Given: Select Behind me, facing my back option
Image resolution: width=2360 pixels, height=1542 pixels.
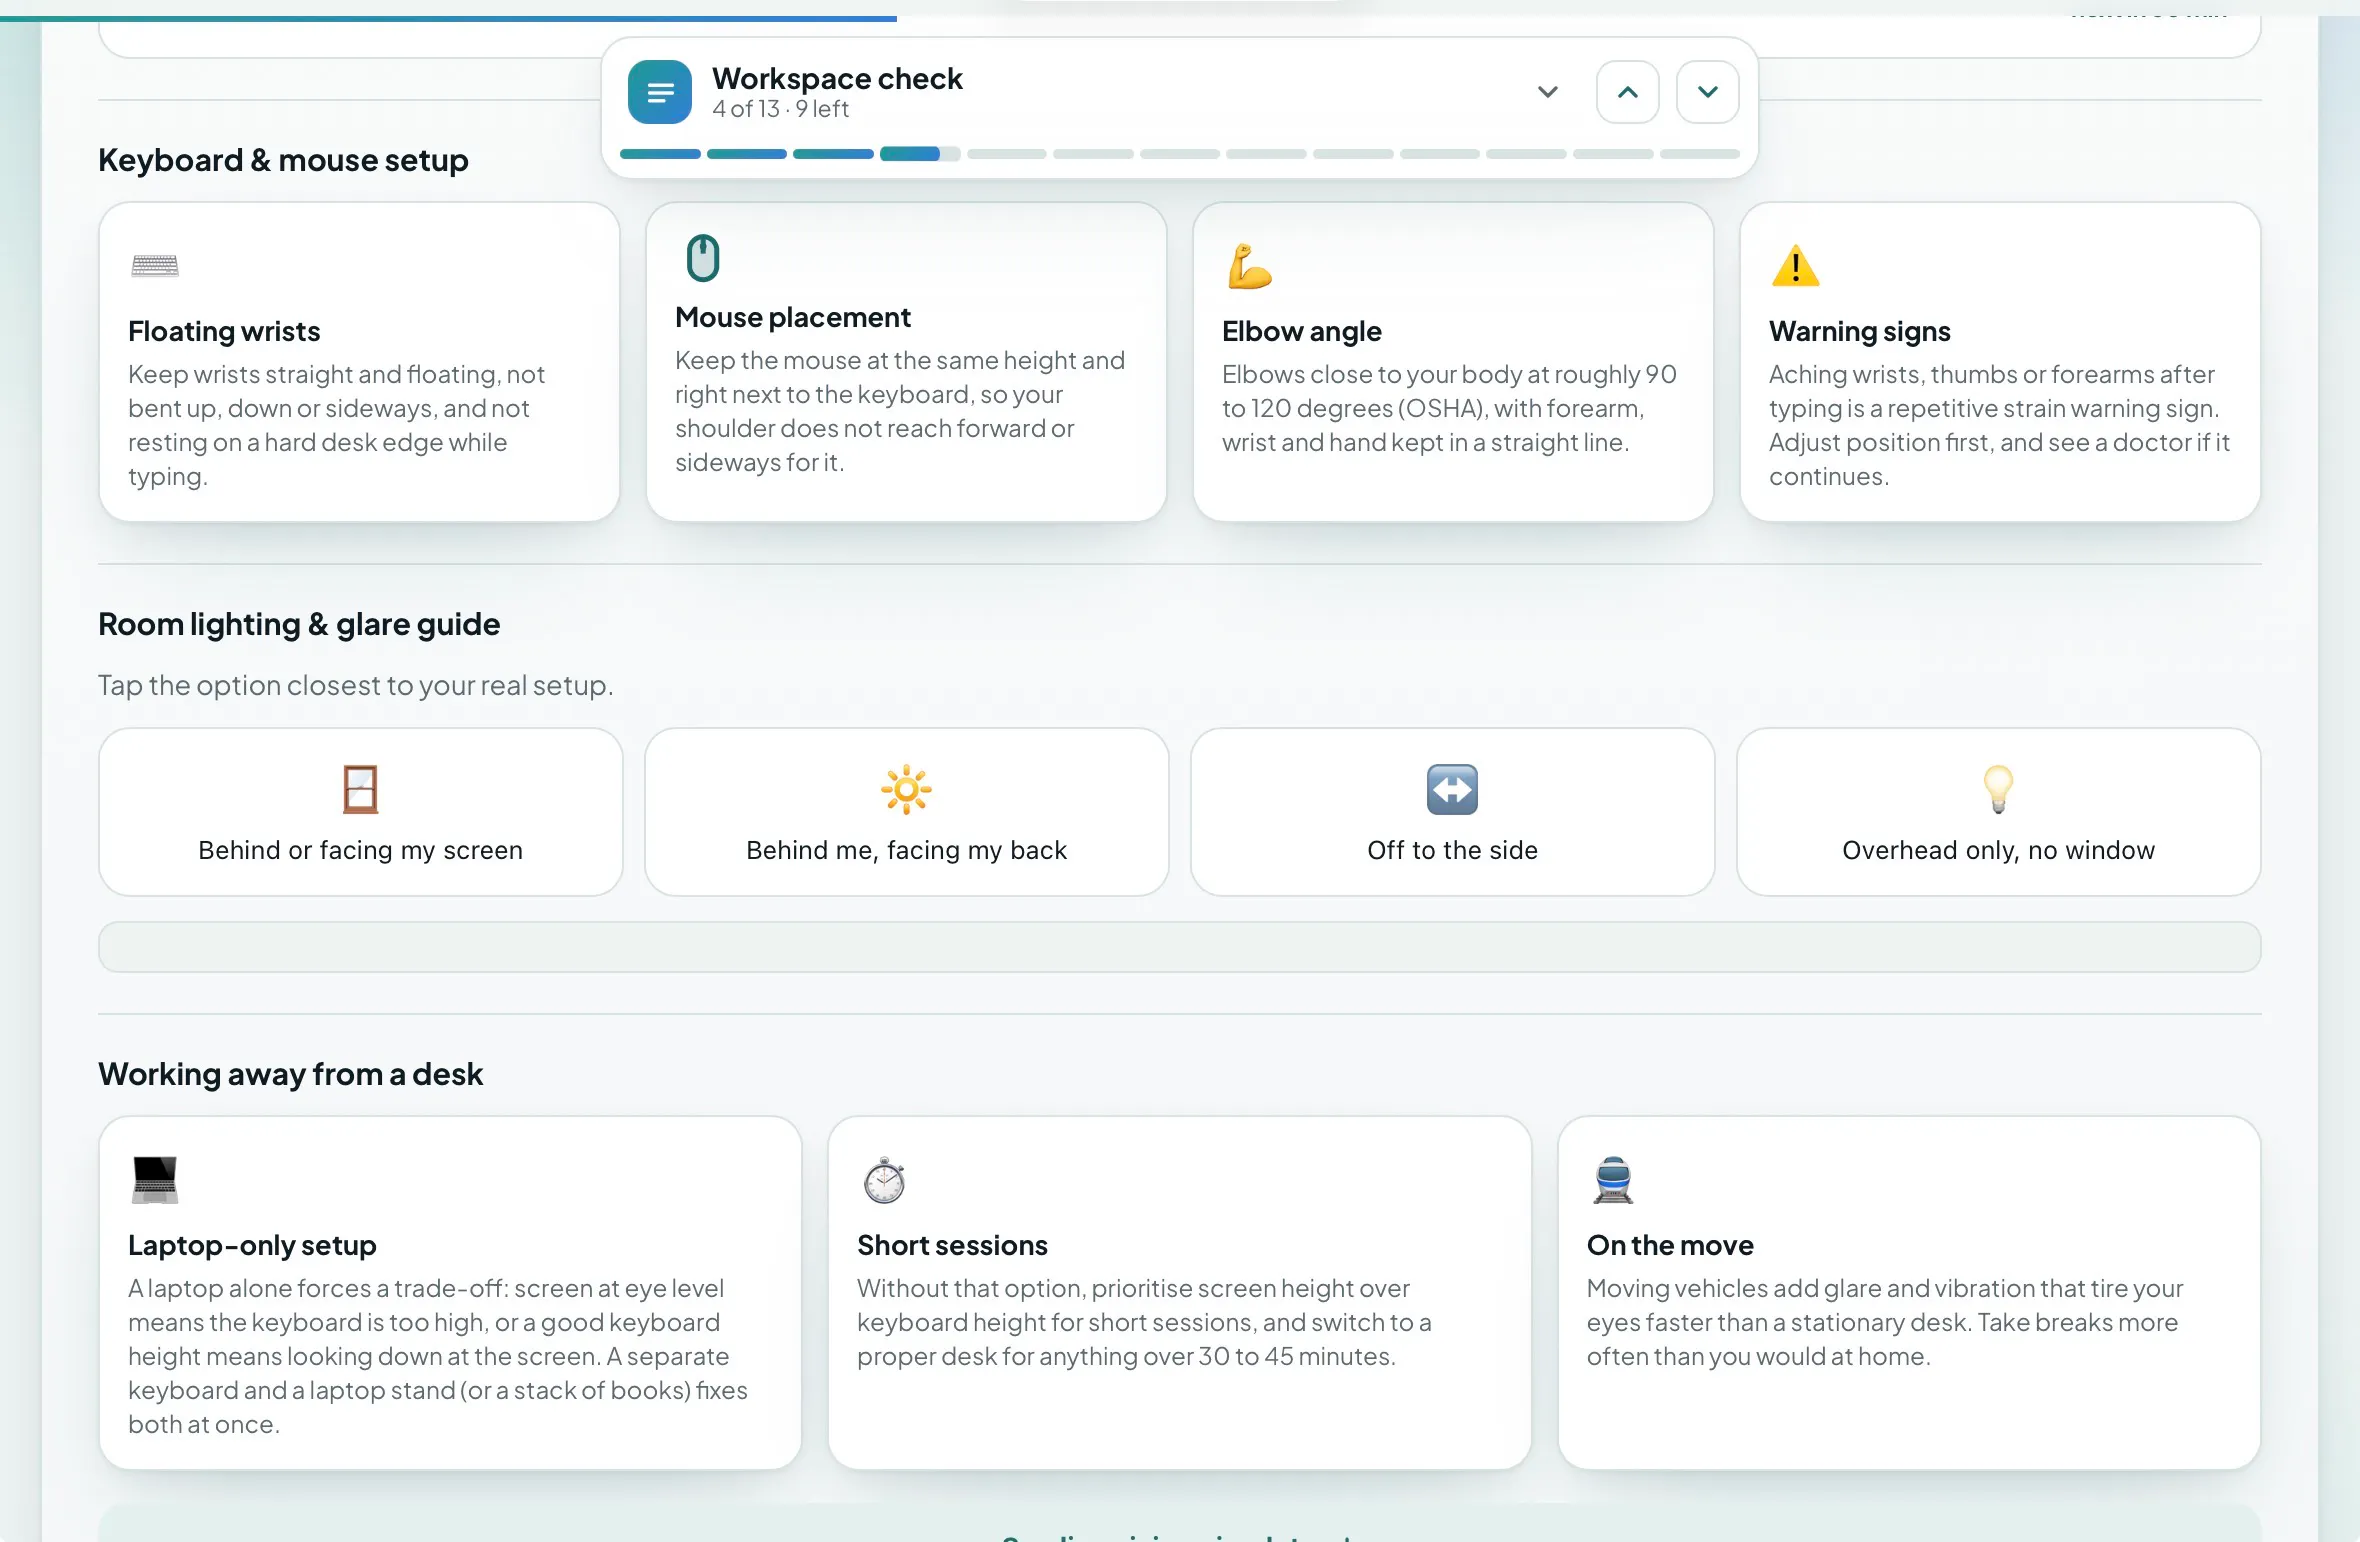Looking at the screenshot, I should tap(906, 812).
